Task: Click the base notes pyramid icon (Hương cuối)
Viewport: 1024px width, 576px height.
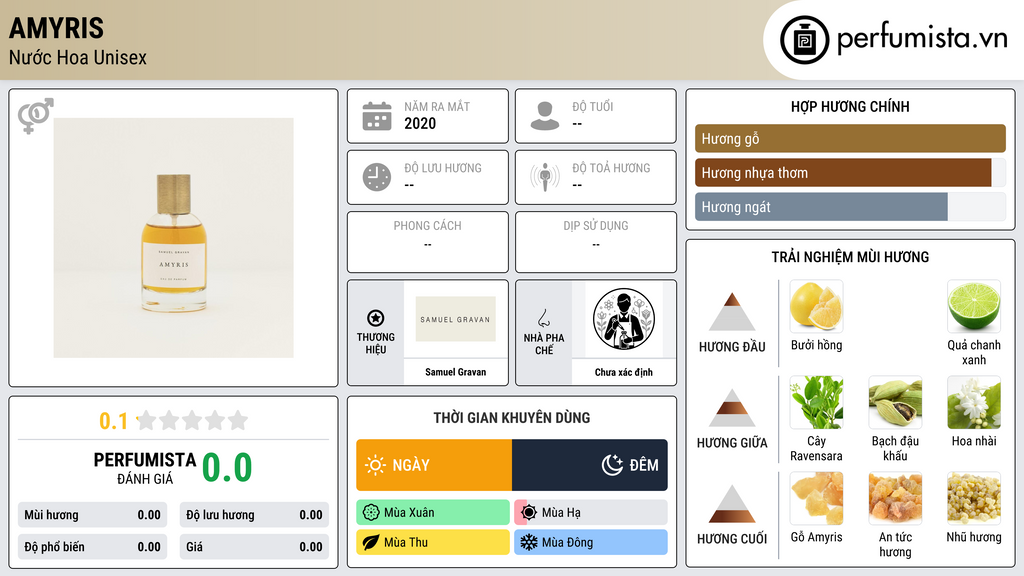Action: coord(732,504)
